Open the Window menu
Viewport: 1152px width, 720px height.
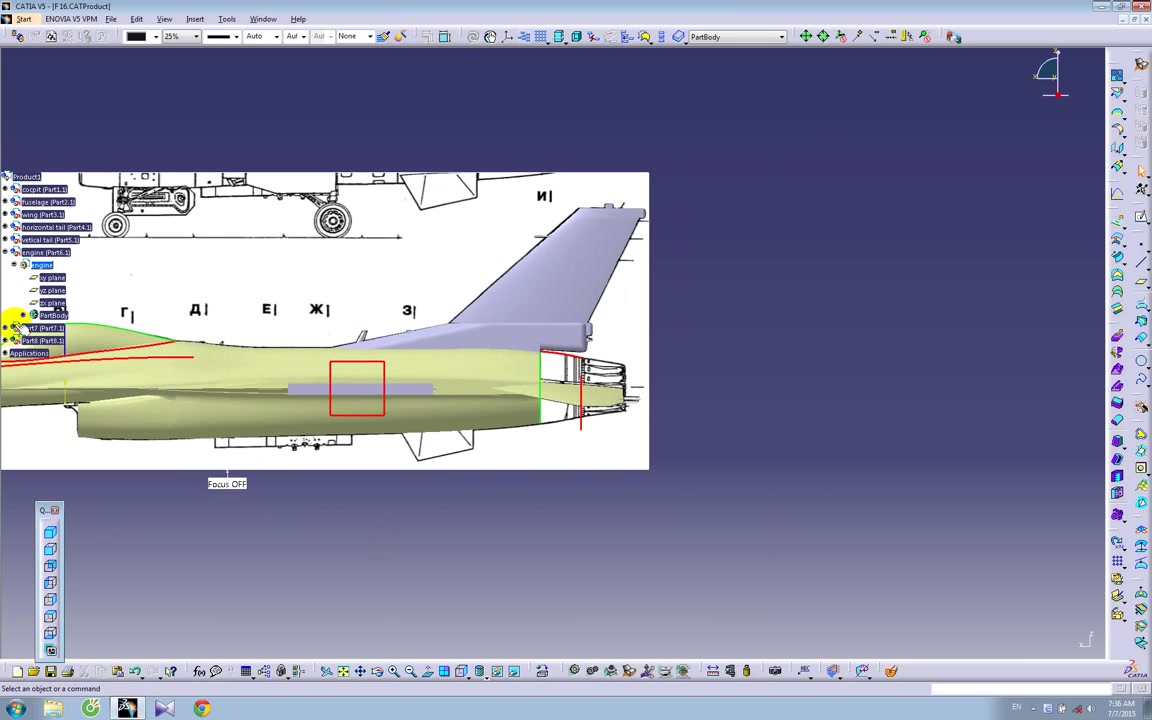263,19
